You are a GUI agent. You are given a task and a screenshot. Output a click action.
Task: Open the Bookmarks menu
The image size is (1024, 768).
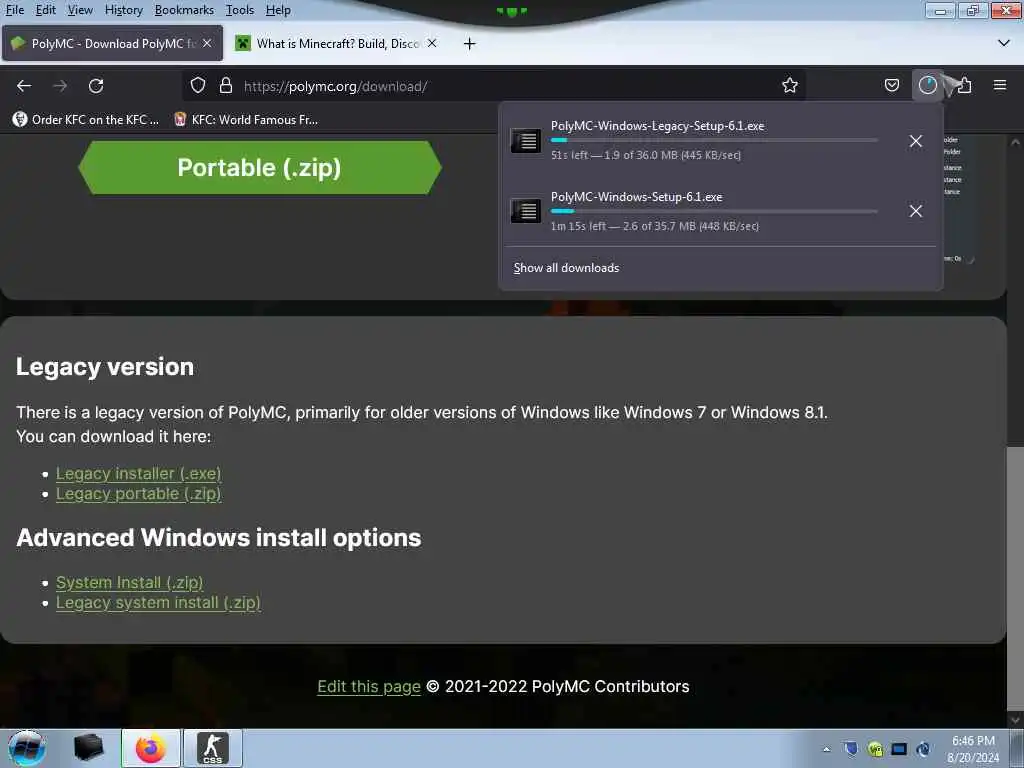pyautogui.click(x=184, y=10)
